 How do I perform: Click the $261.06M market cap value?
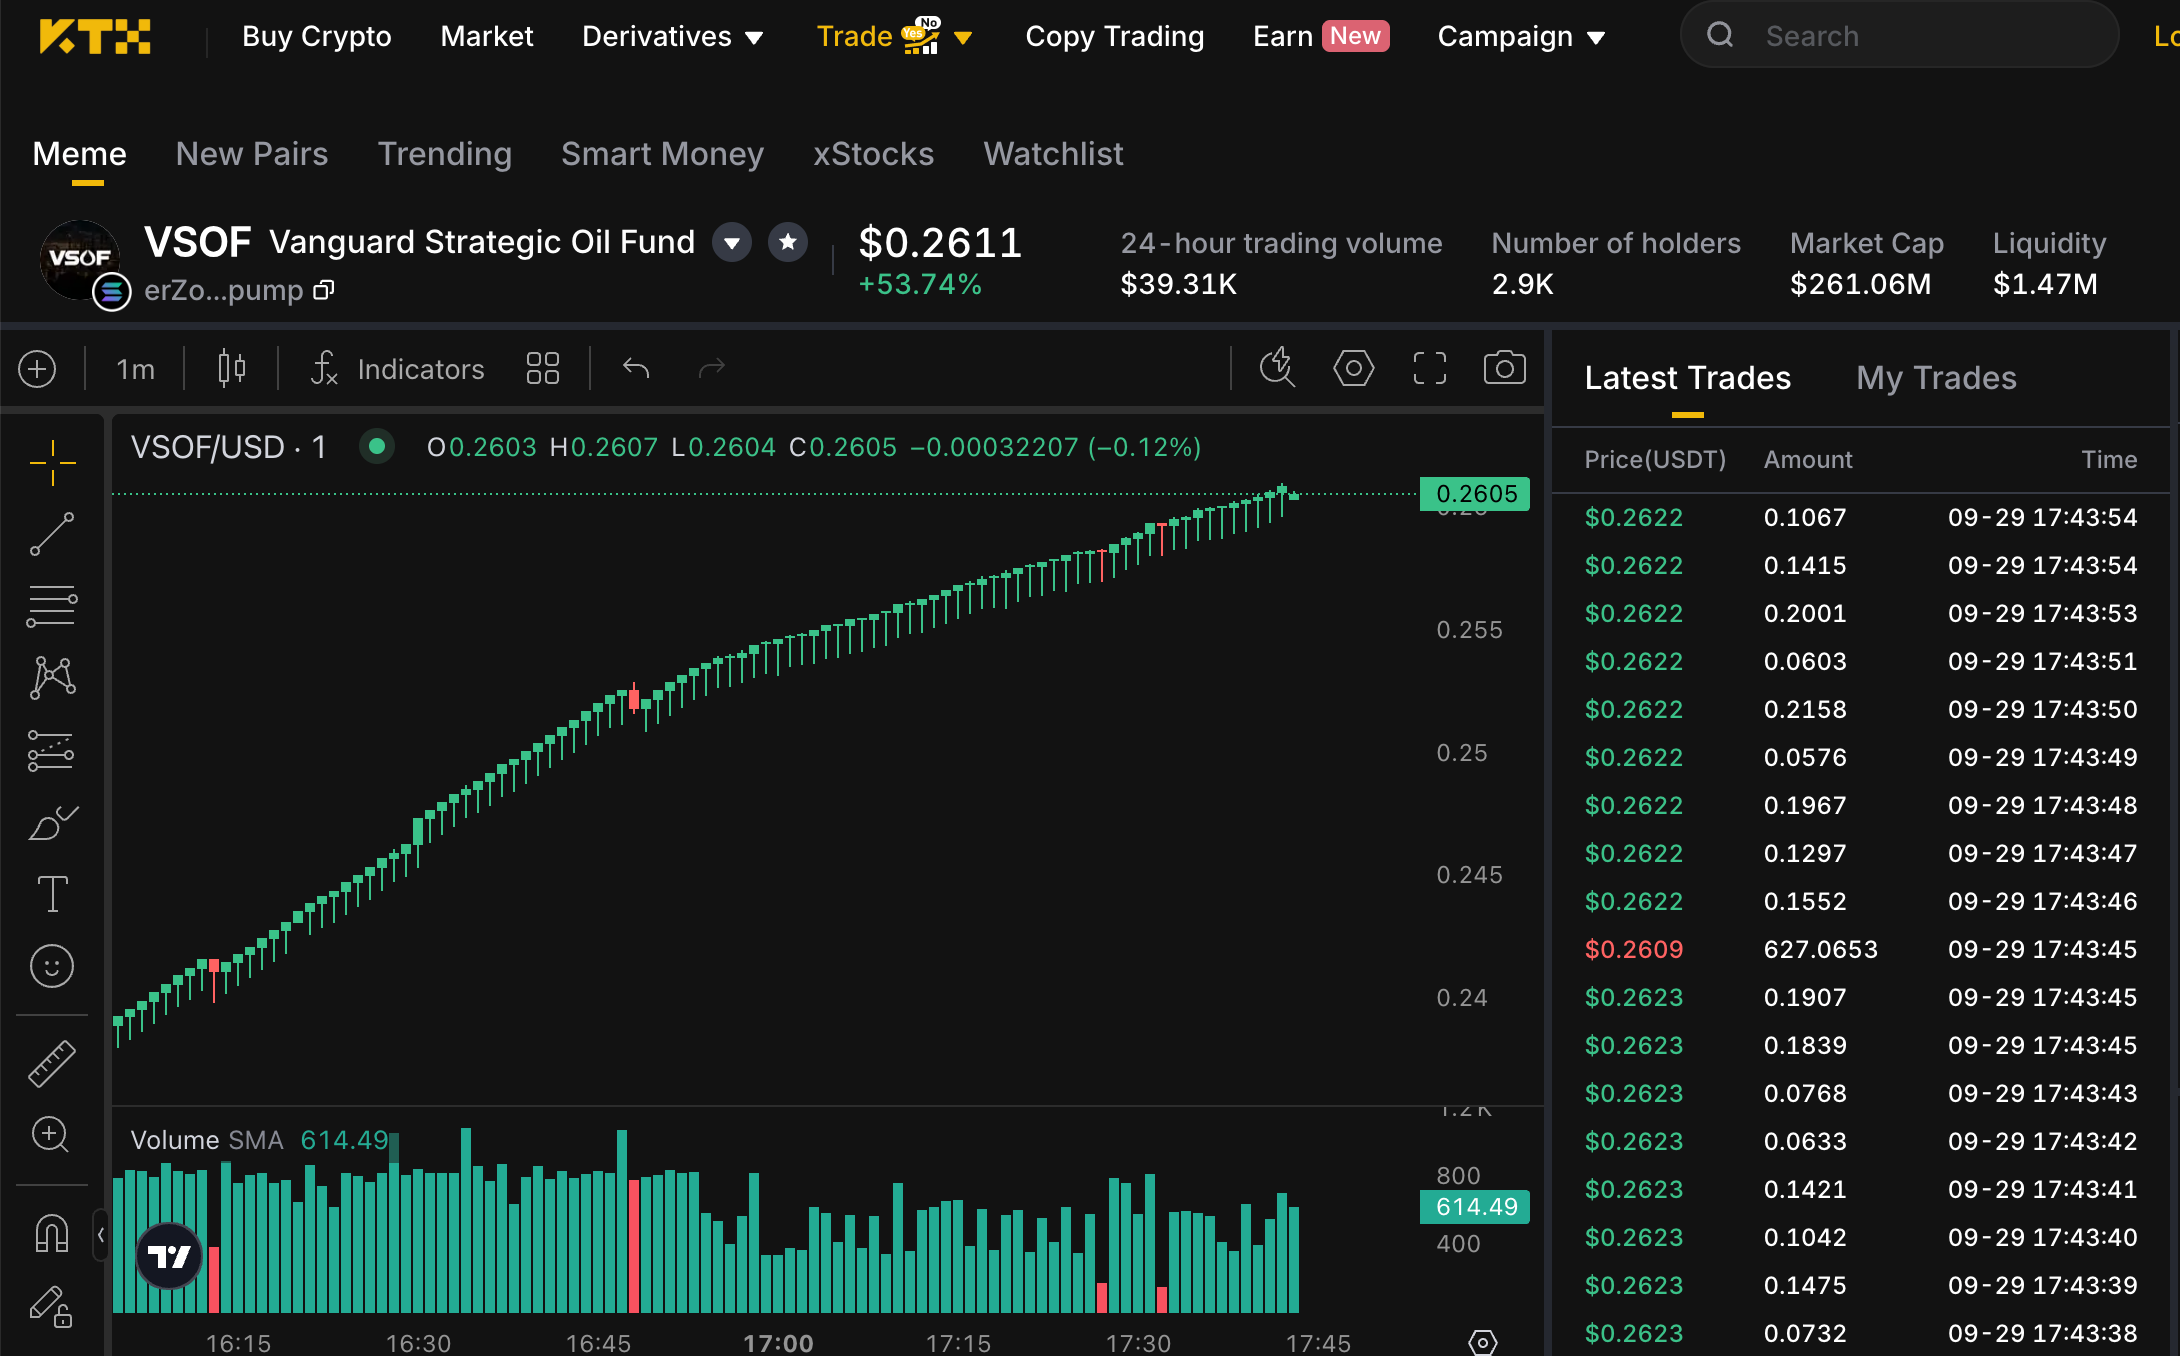pyautogui.click(x=1861, y=284)
